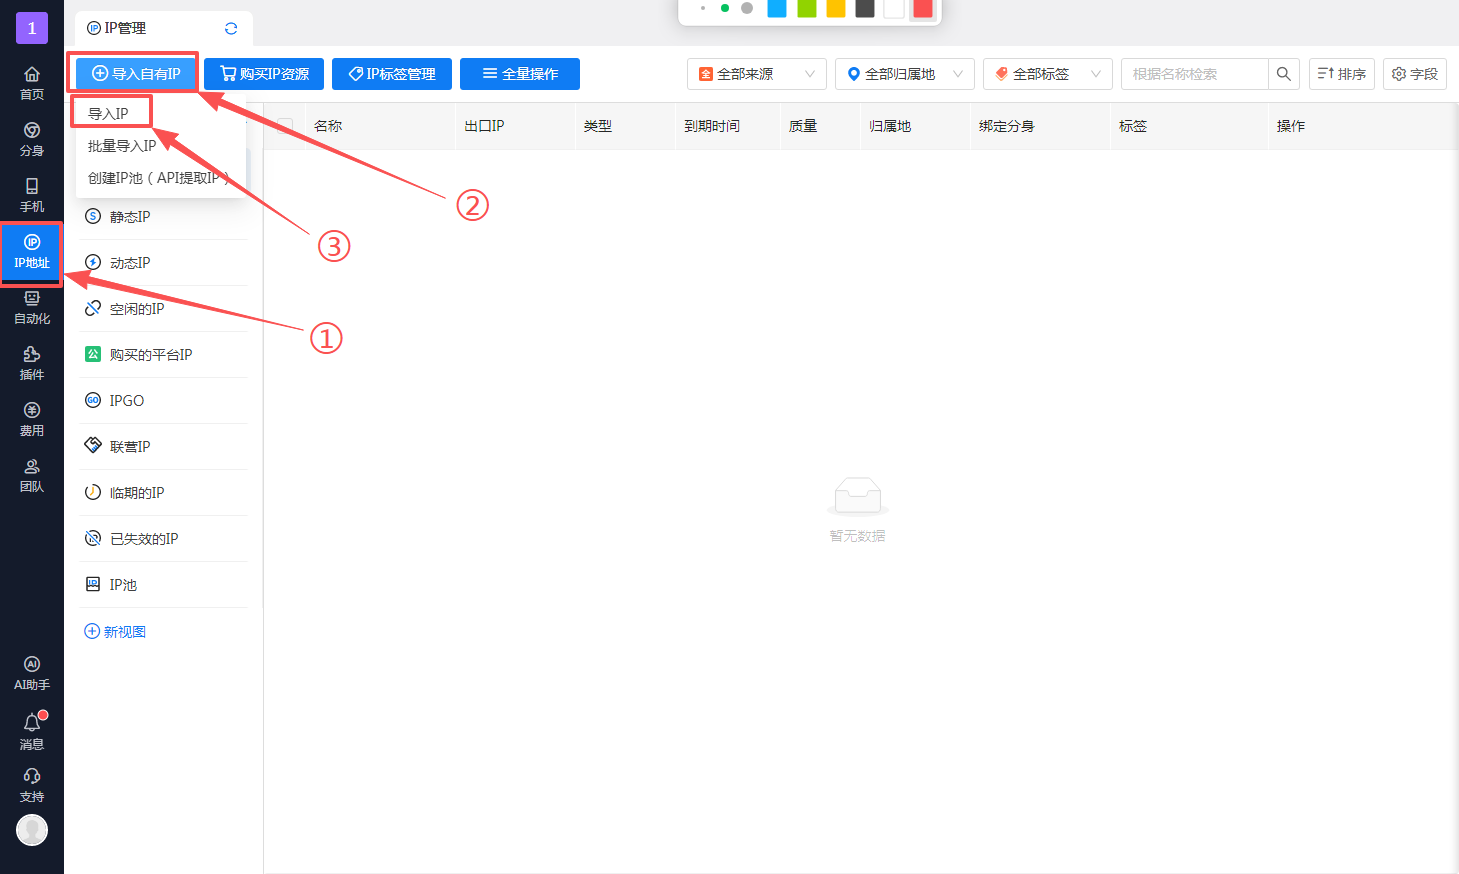Image resolution: width=1459 pixels, height=874 pixels.
Task: Click the 新视图 add view link
Action: (115, 632)
